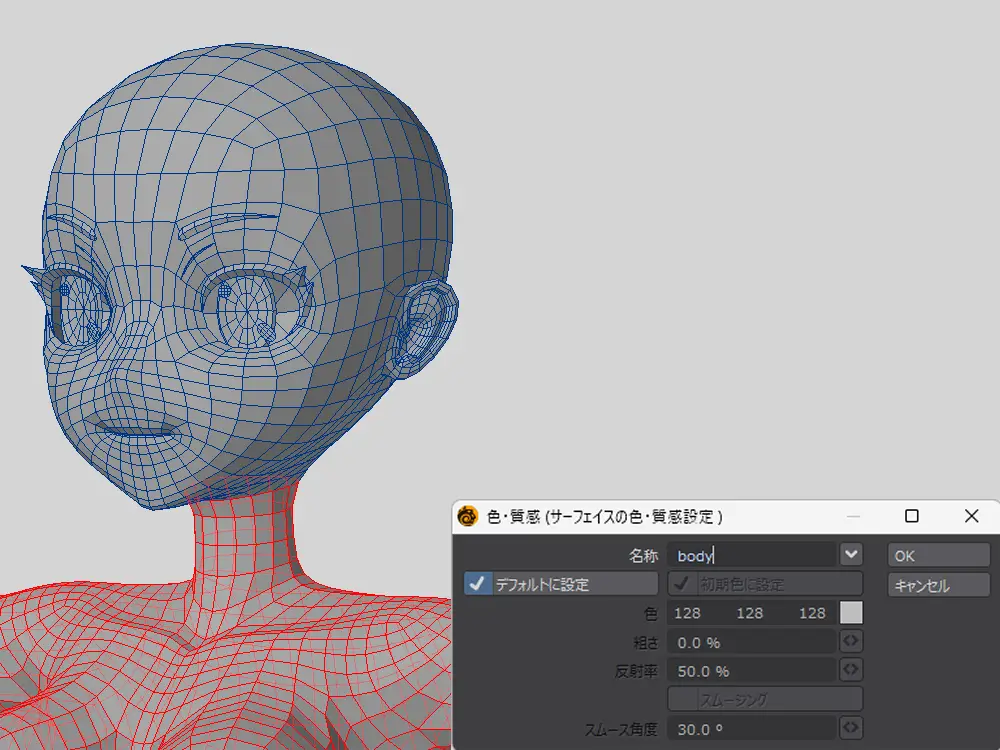Confirm the surface settings with OK
1000x750 pixels.
(x=938, y=556)
